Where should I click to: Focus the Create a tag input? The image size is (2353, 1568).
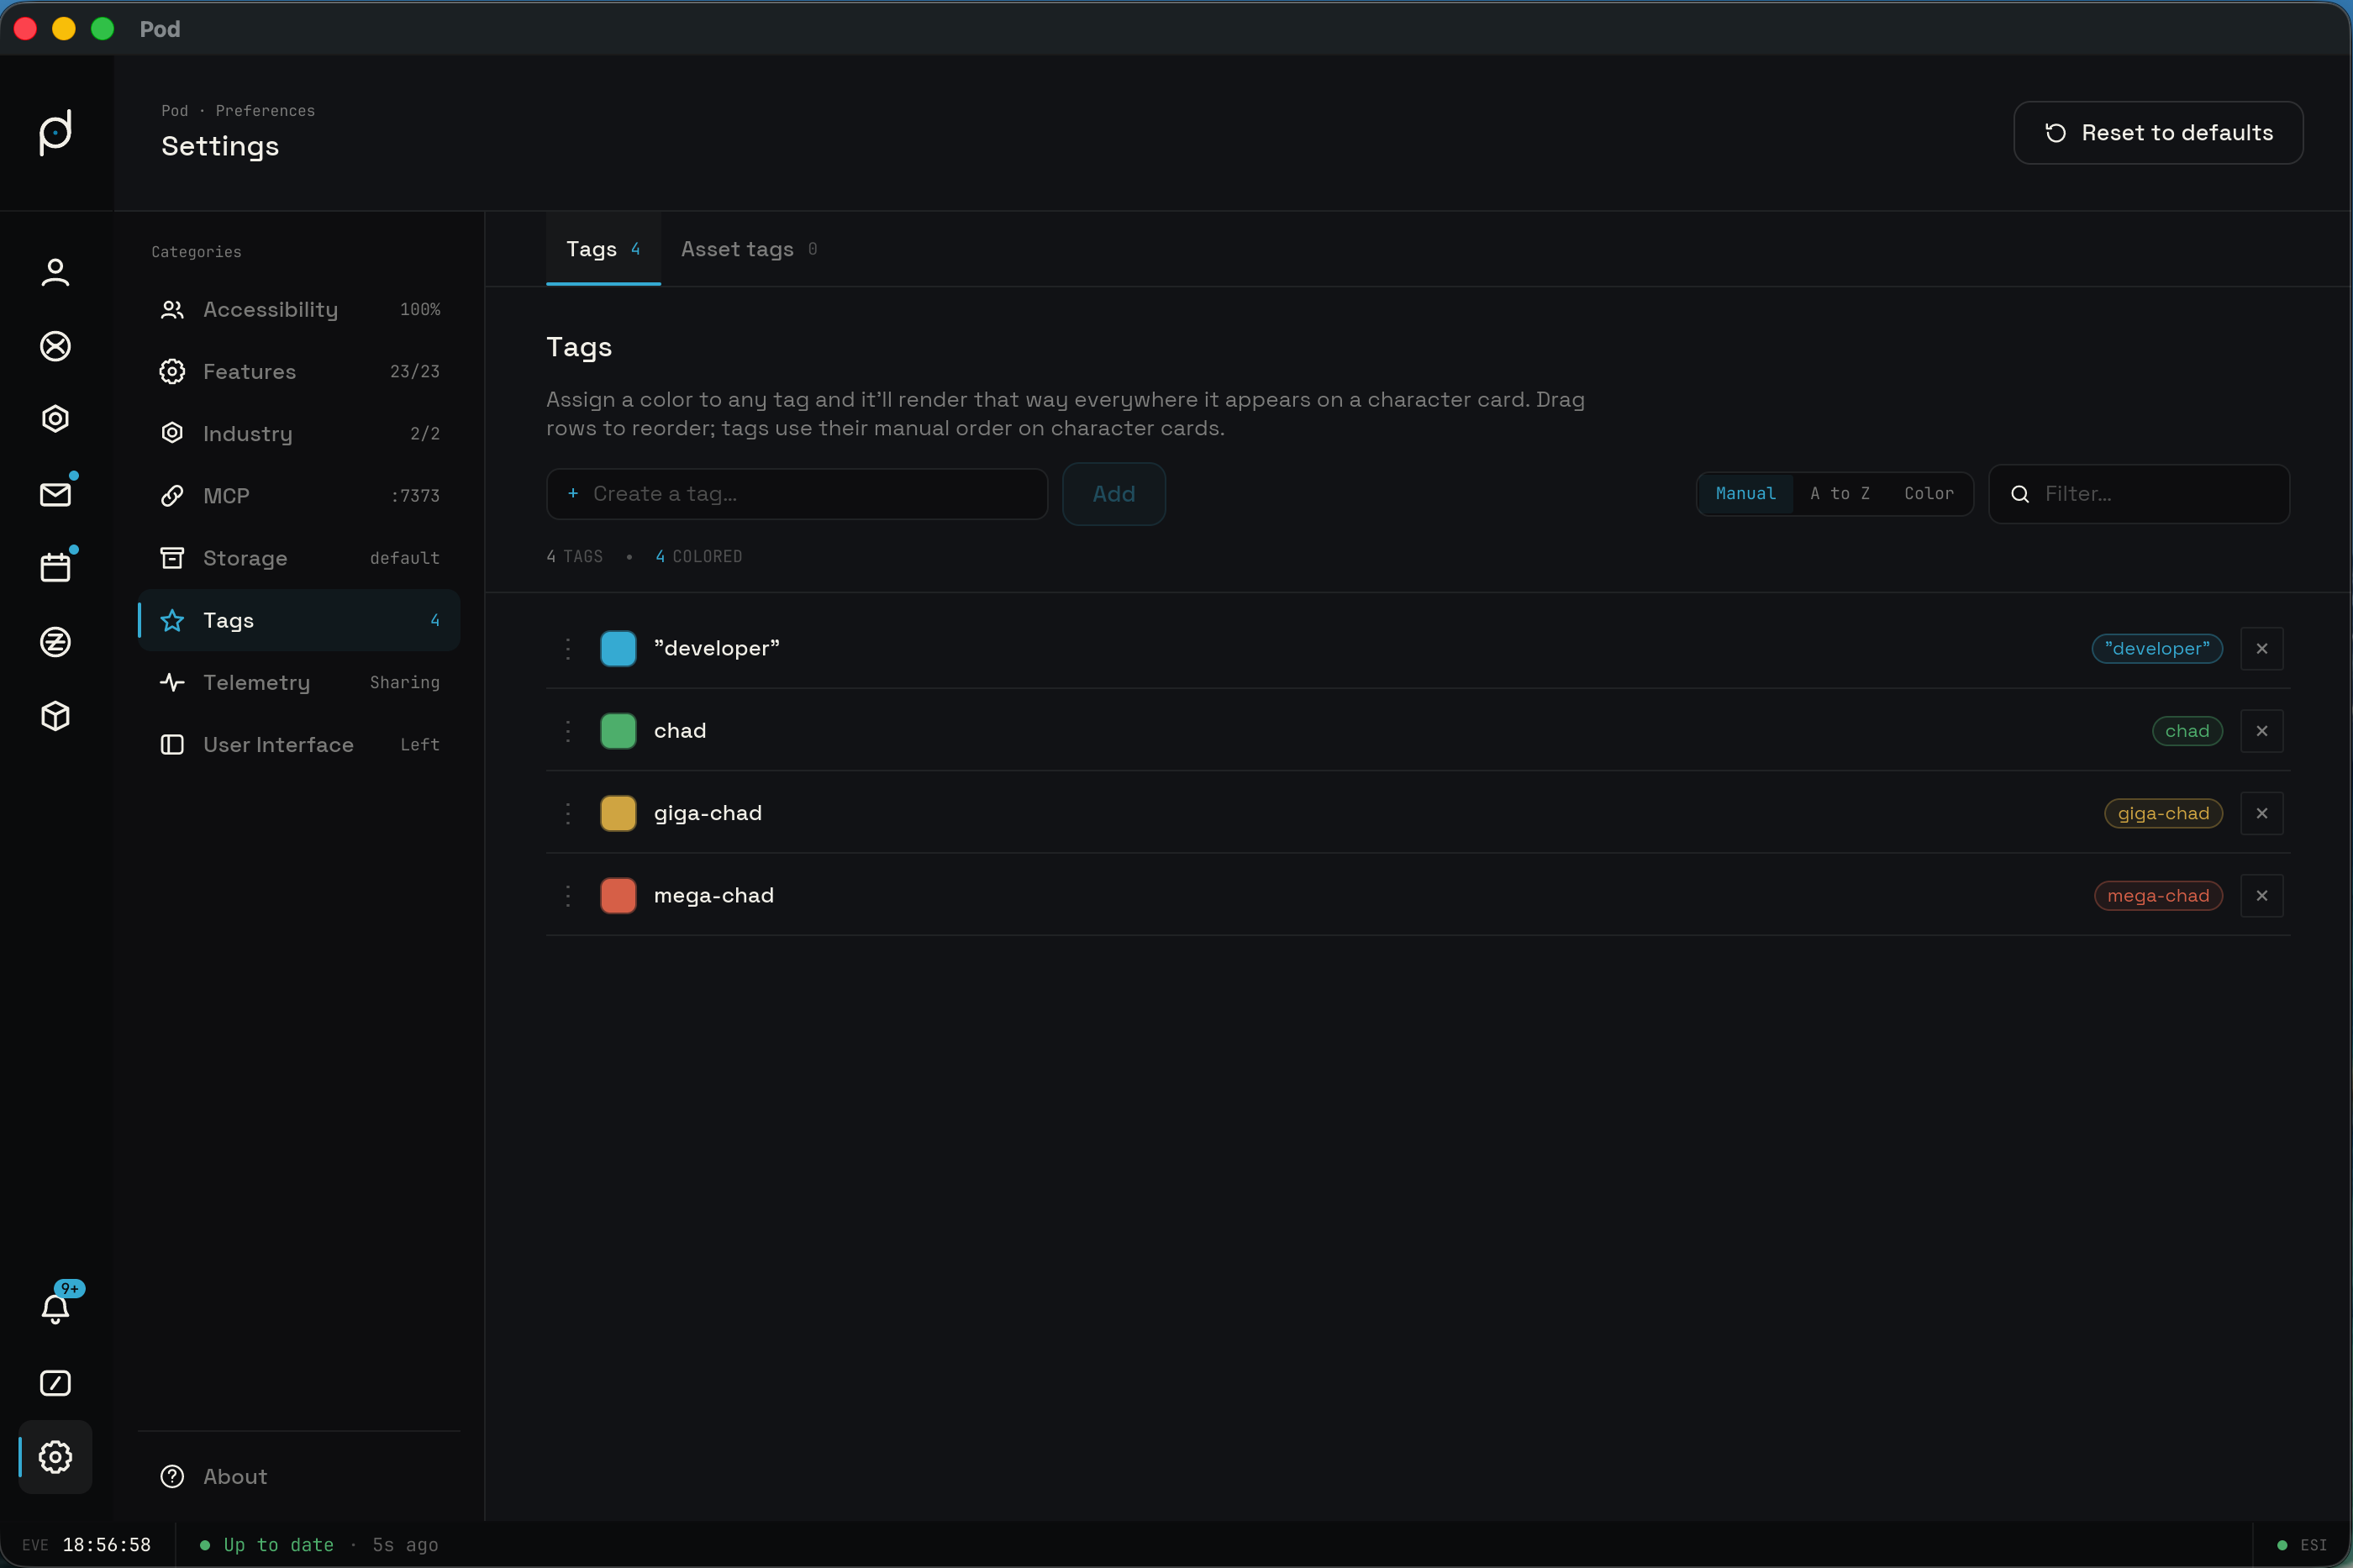[x=797, y=494]
